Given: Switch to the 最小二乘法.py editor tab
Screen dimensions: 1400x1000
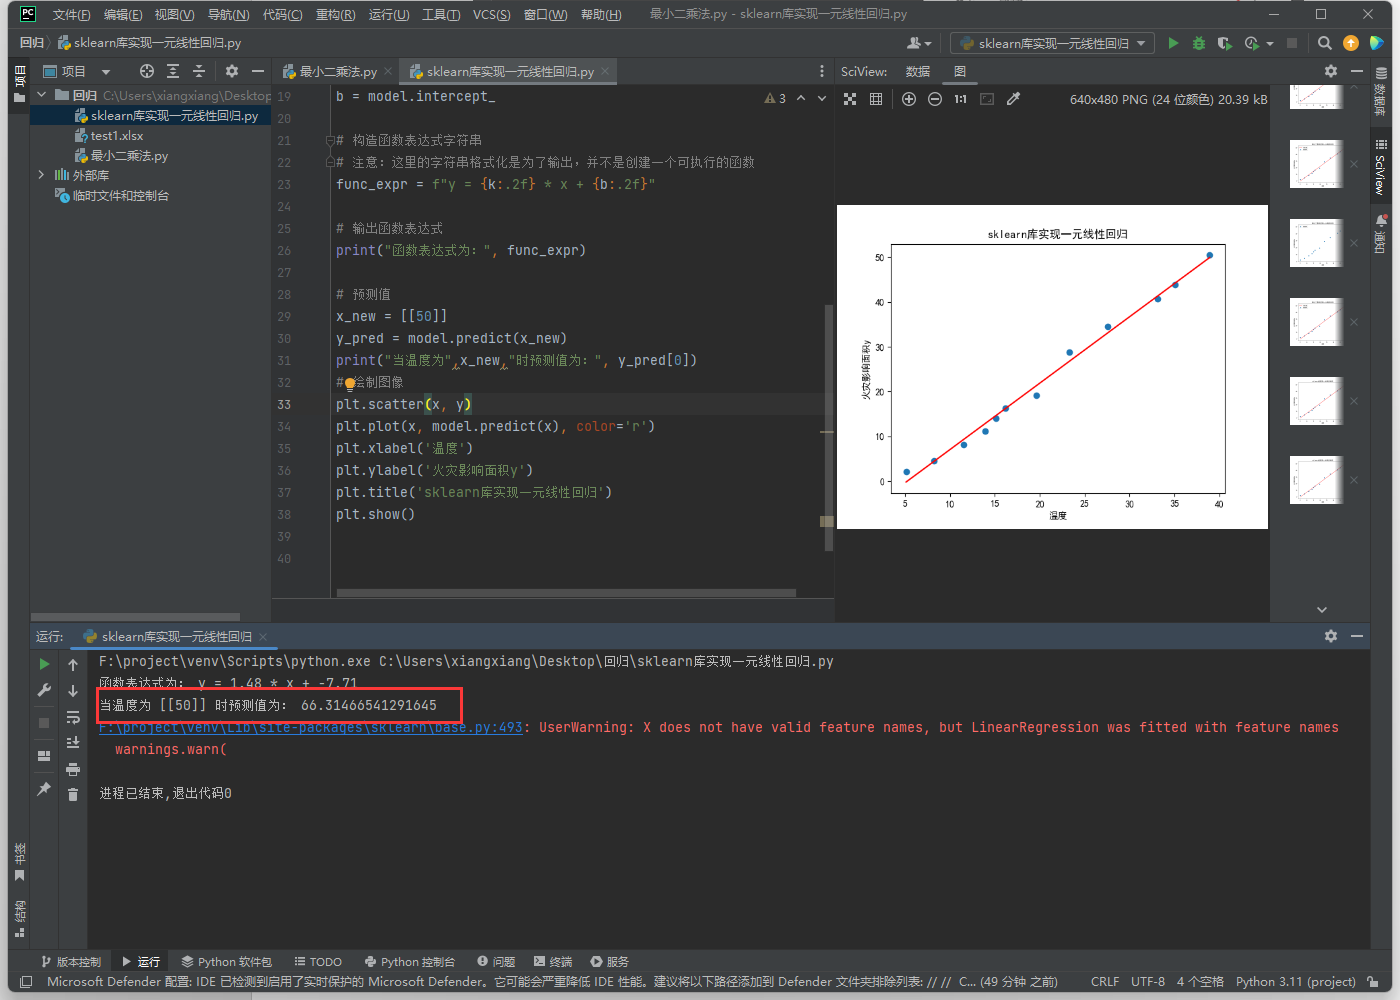Looking at the screenshot, I should [337, 72].
